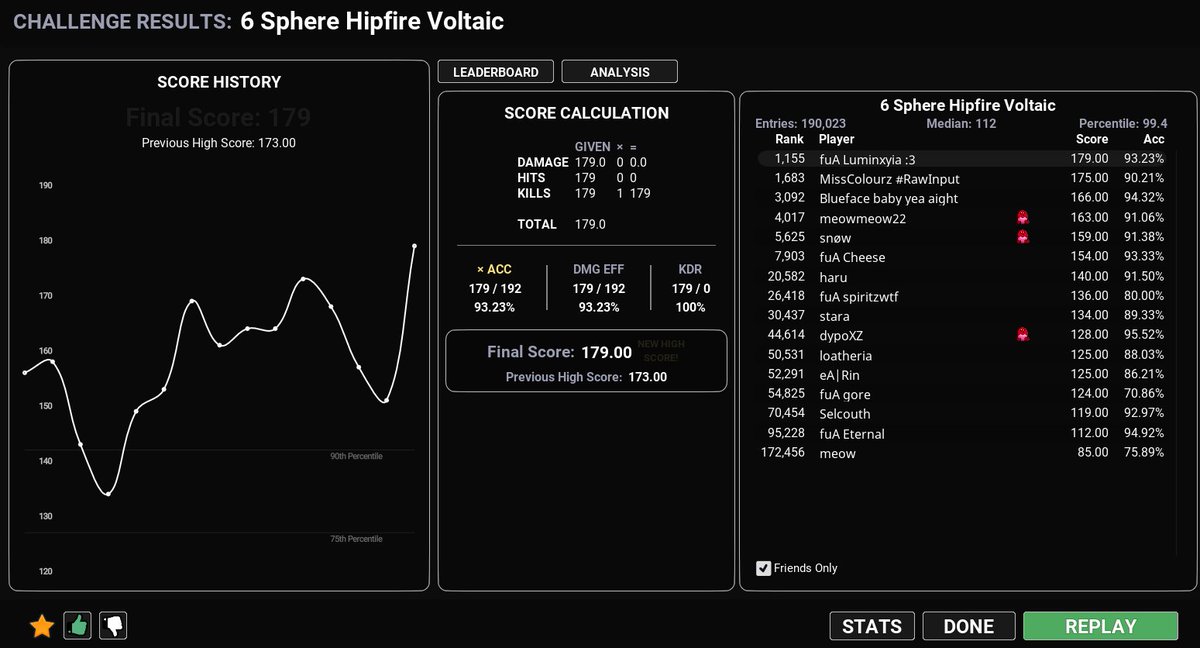Viewport: 1200px width, 648px height.
Task: Open the Stats button
Action: tap(872, 626)
